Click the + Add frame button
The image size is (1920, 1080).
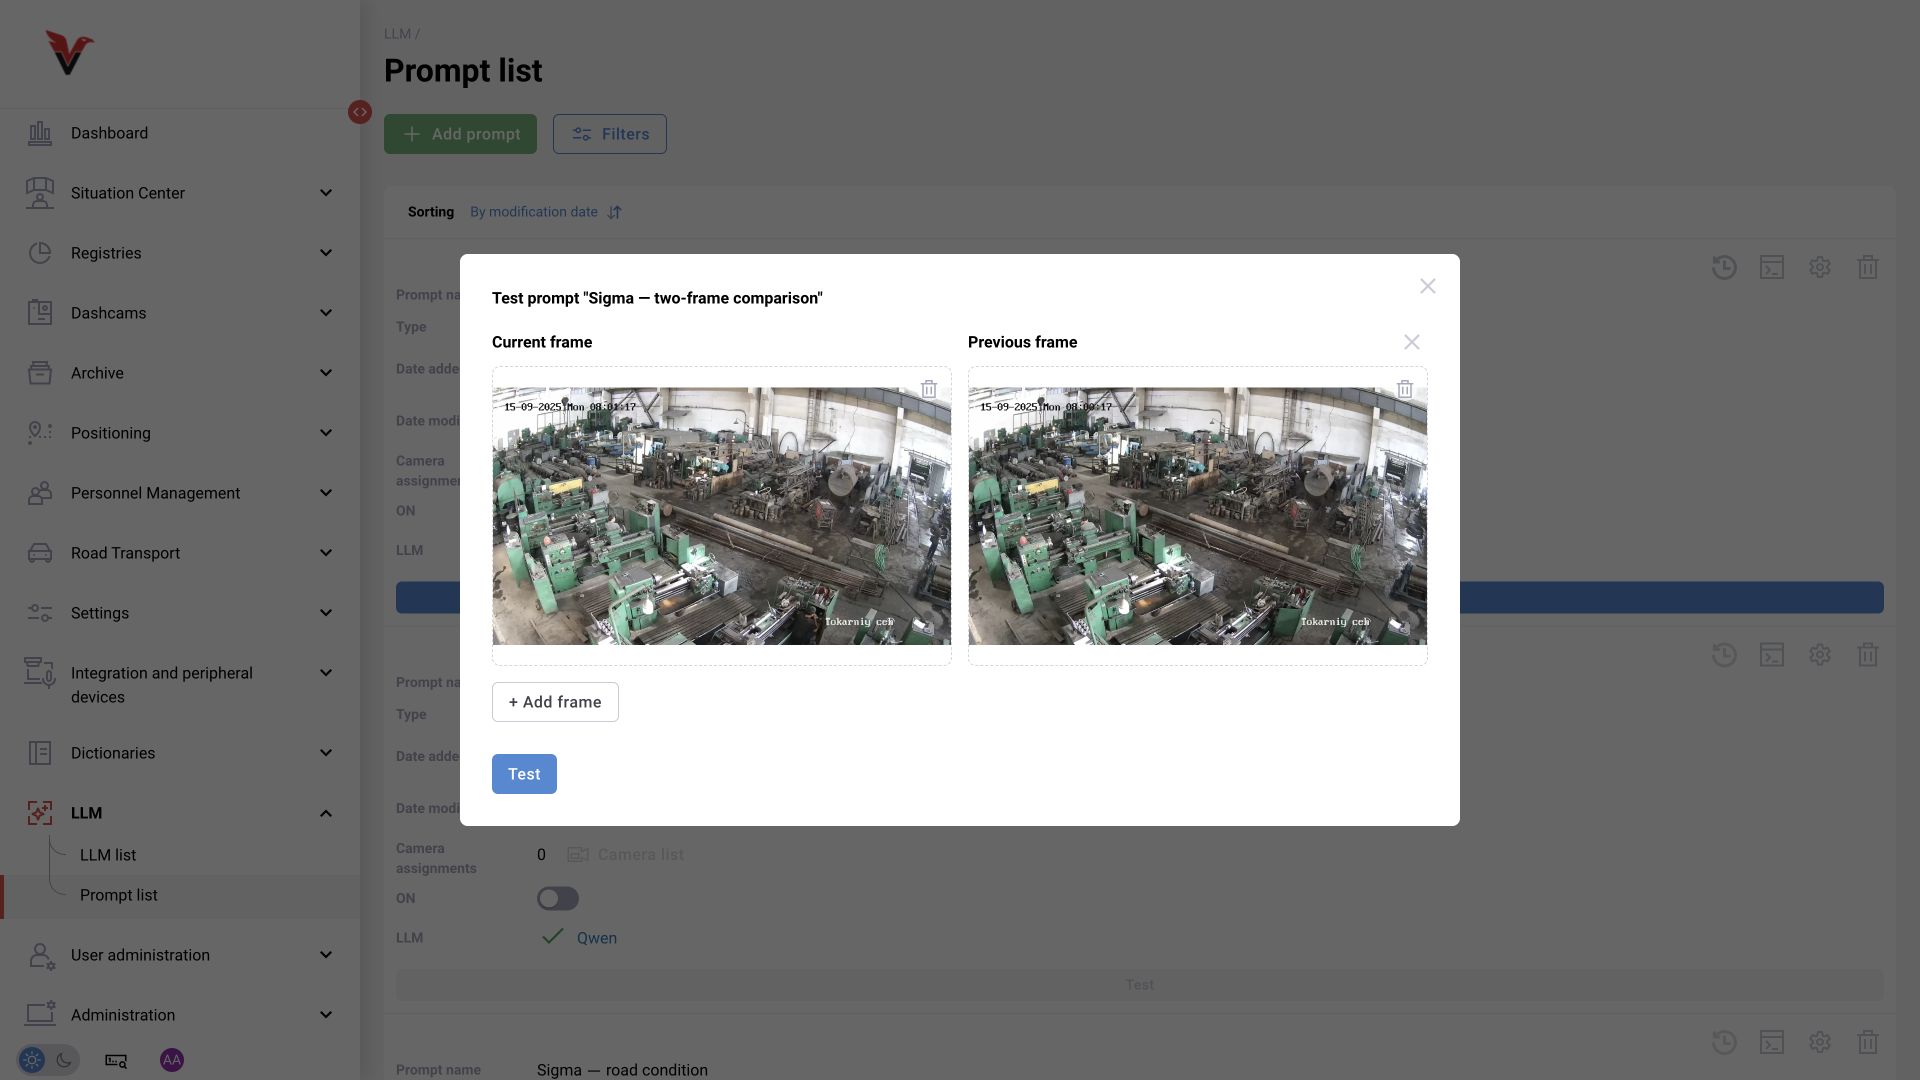point(555,702)
